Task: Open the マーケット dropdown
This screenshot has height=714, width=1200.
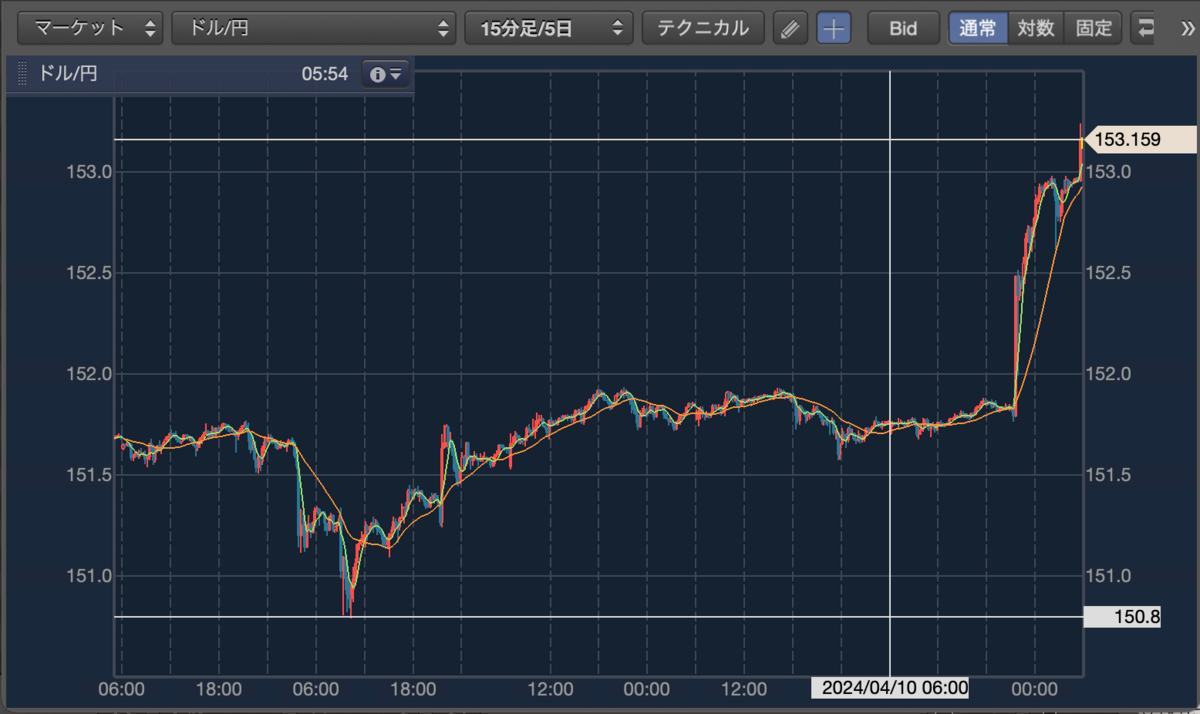Action: (x=91, y=28)
